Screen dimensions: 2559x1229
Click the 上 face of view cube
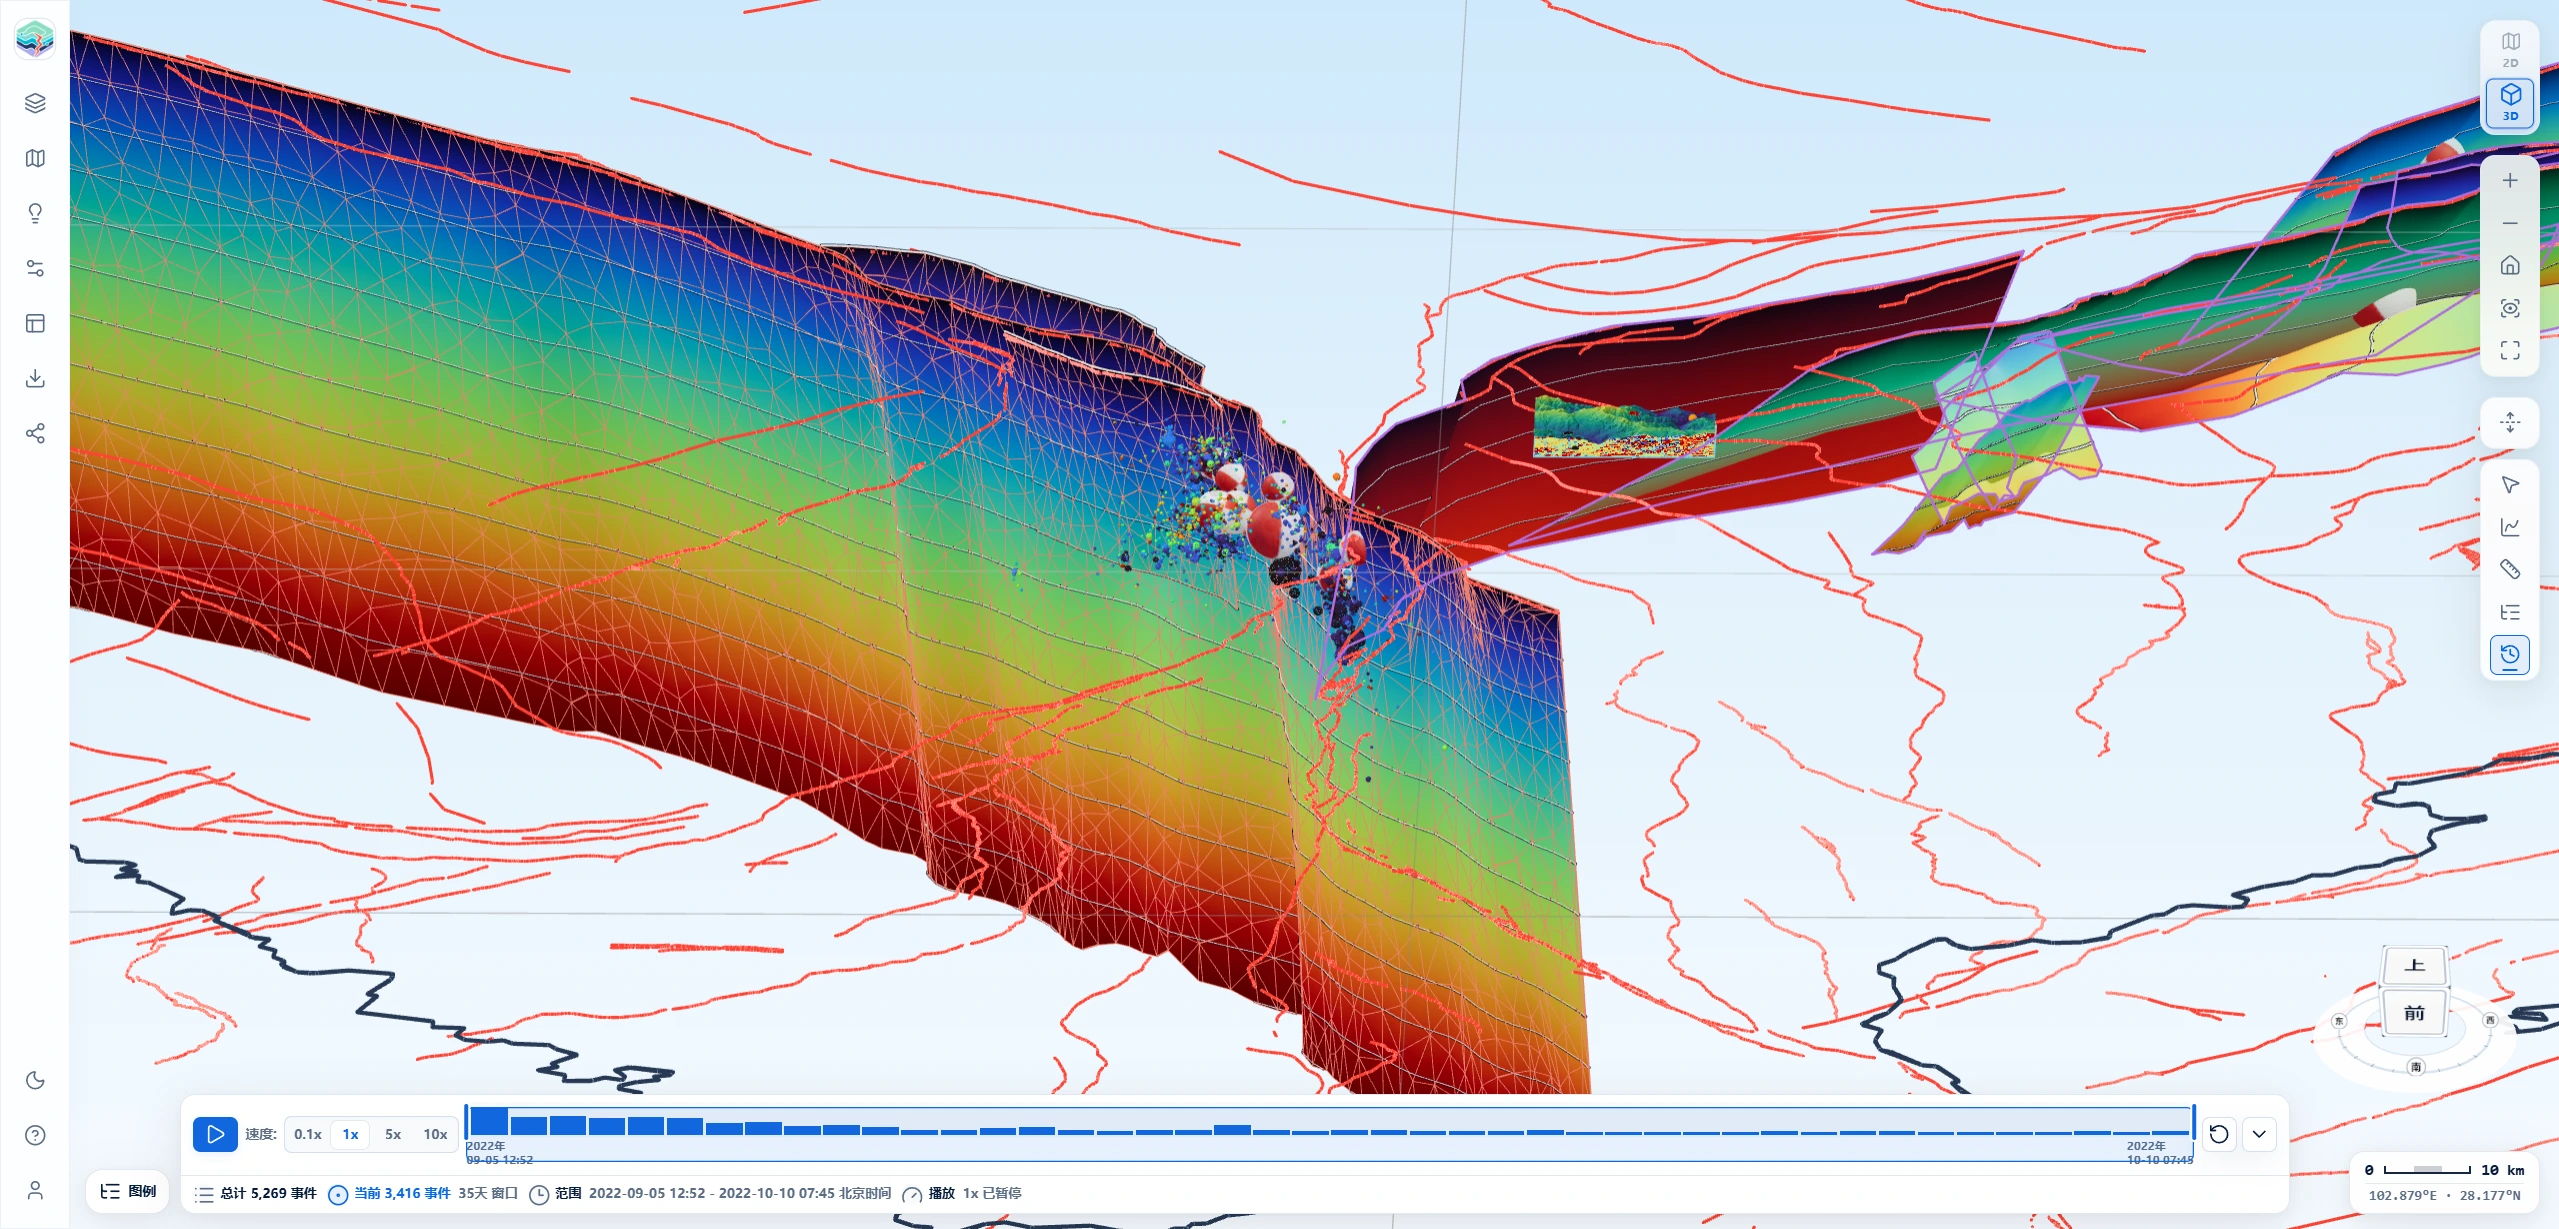pos(2415,966)
